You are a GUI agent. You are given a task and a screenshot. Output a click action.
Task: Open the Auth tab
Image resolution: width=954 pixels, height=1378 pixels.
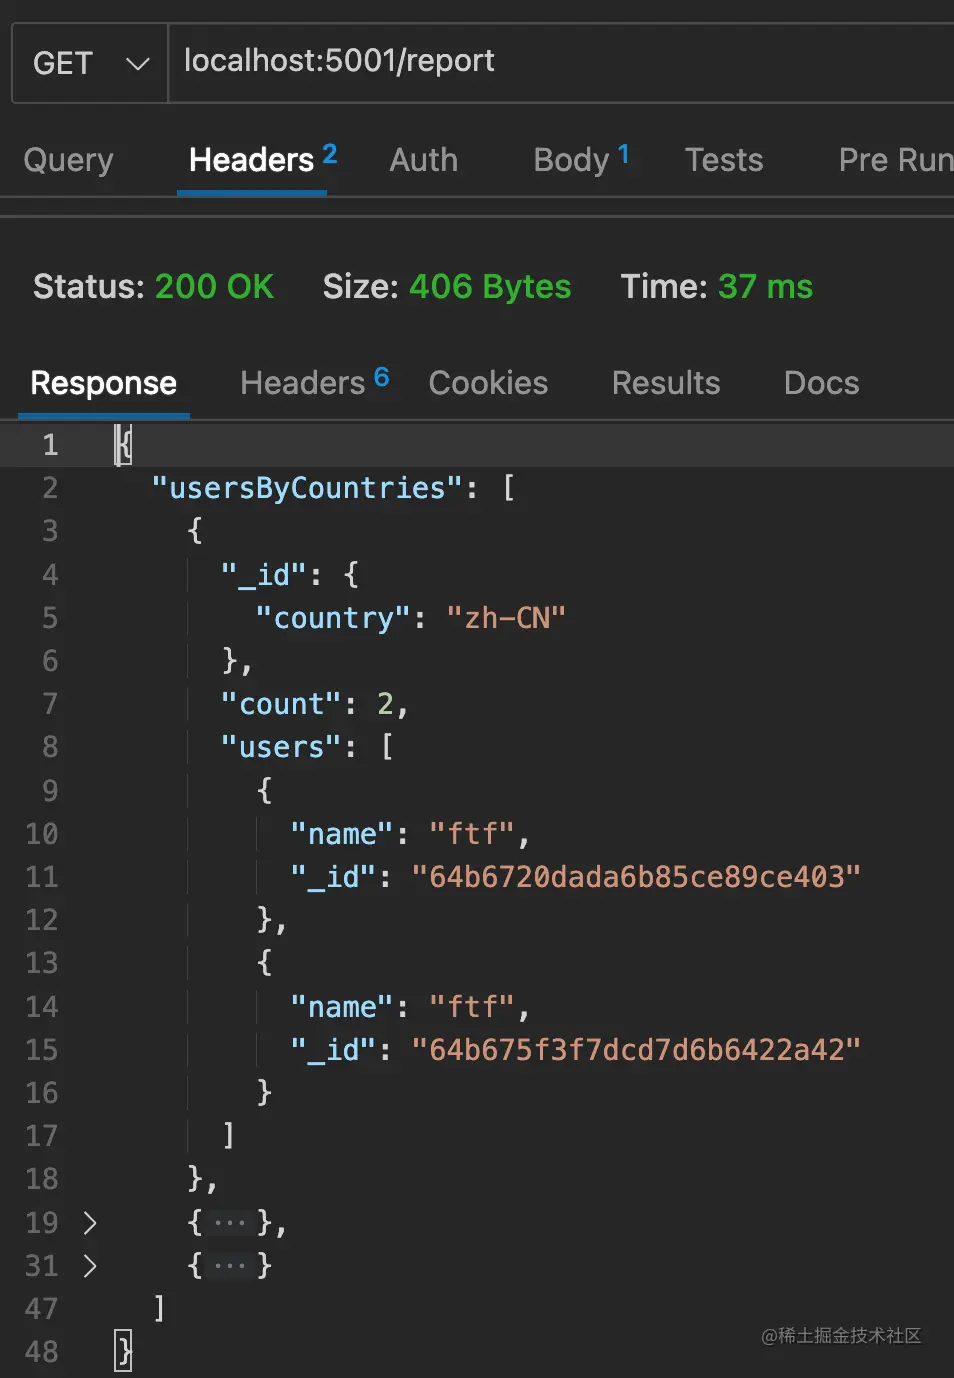tap(423, 160)
